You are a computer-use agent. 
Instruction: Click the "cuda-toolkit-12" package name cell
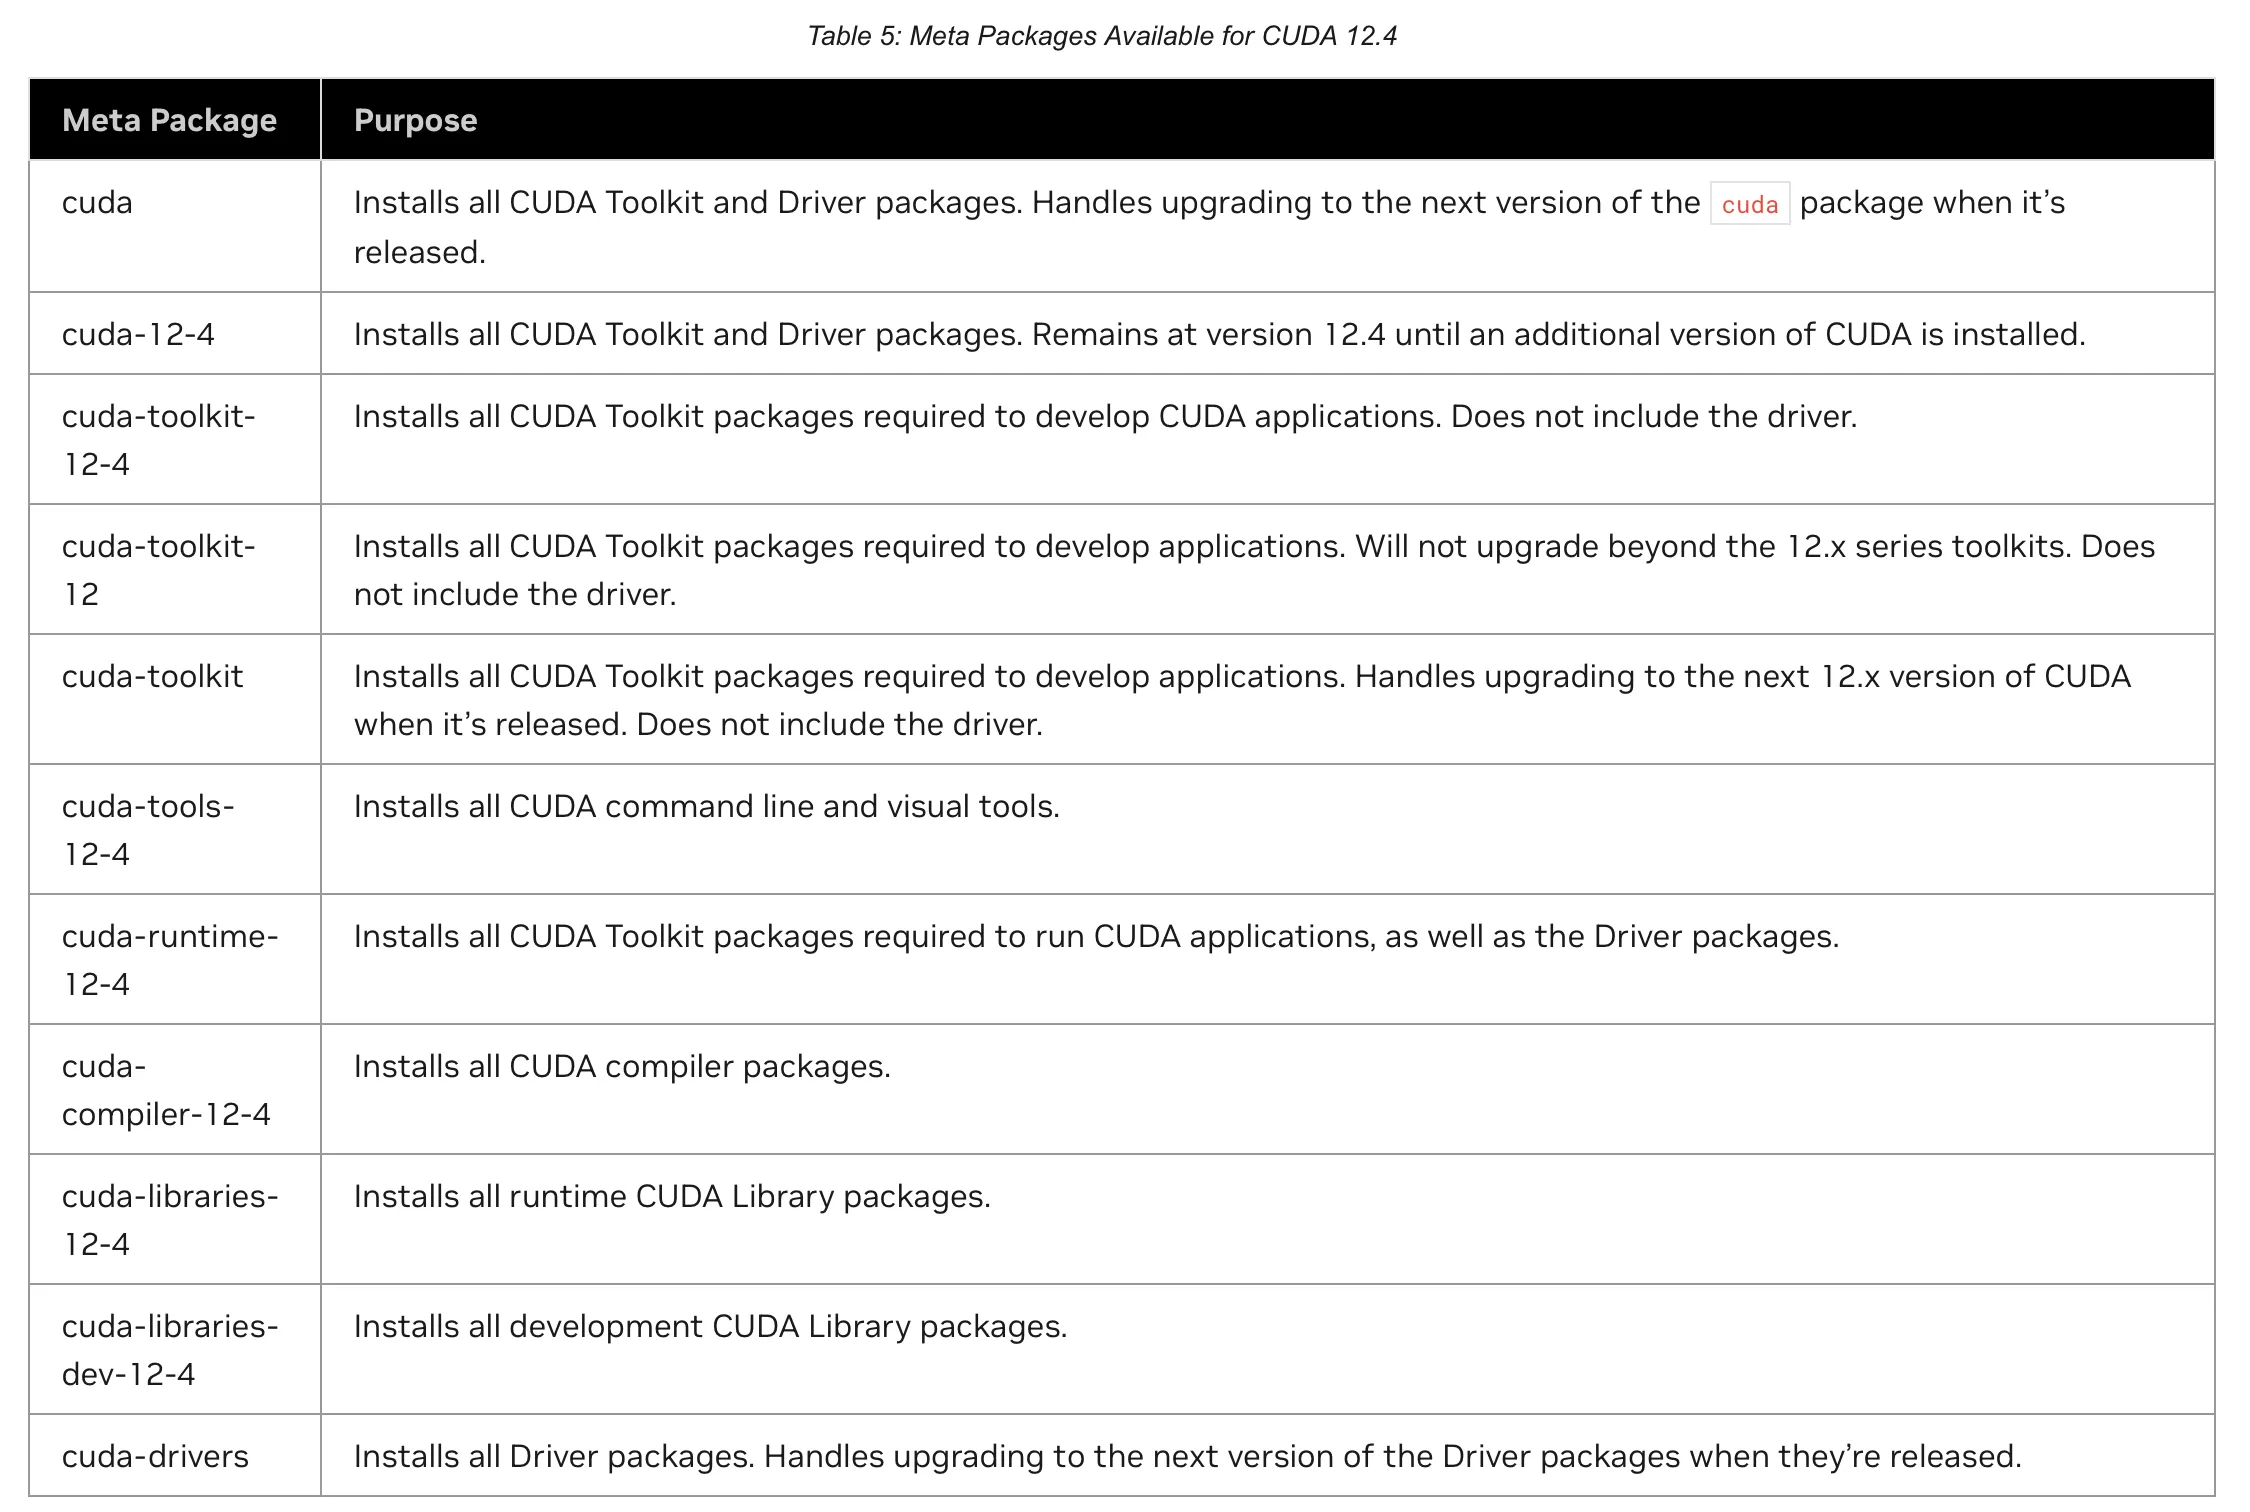158,570
